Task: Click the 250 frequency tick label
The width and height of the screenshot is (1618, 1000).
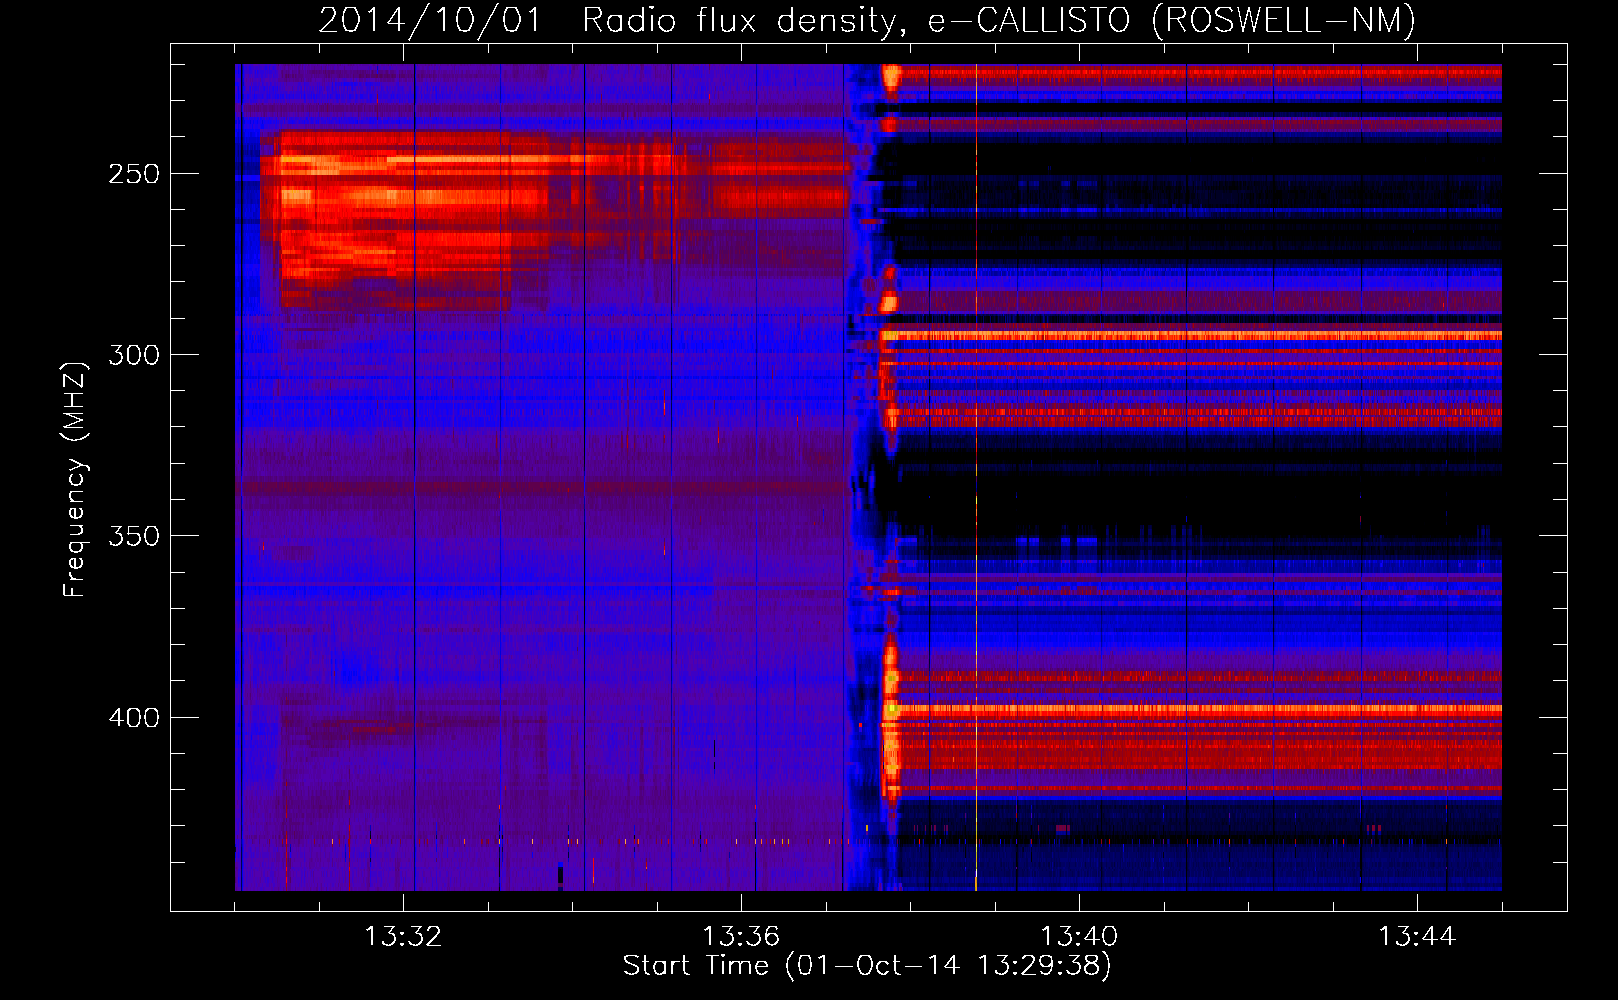Action: tap(134, 174)
